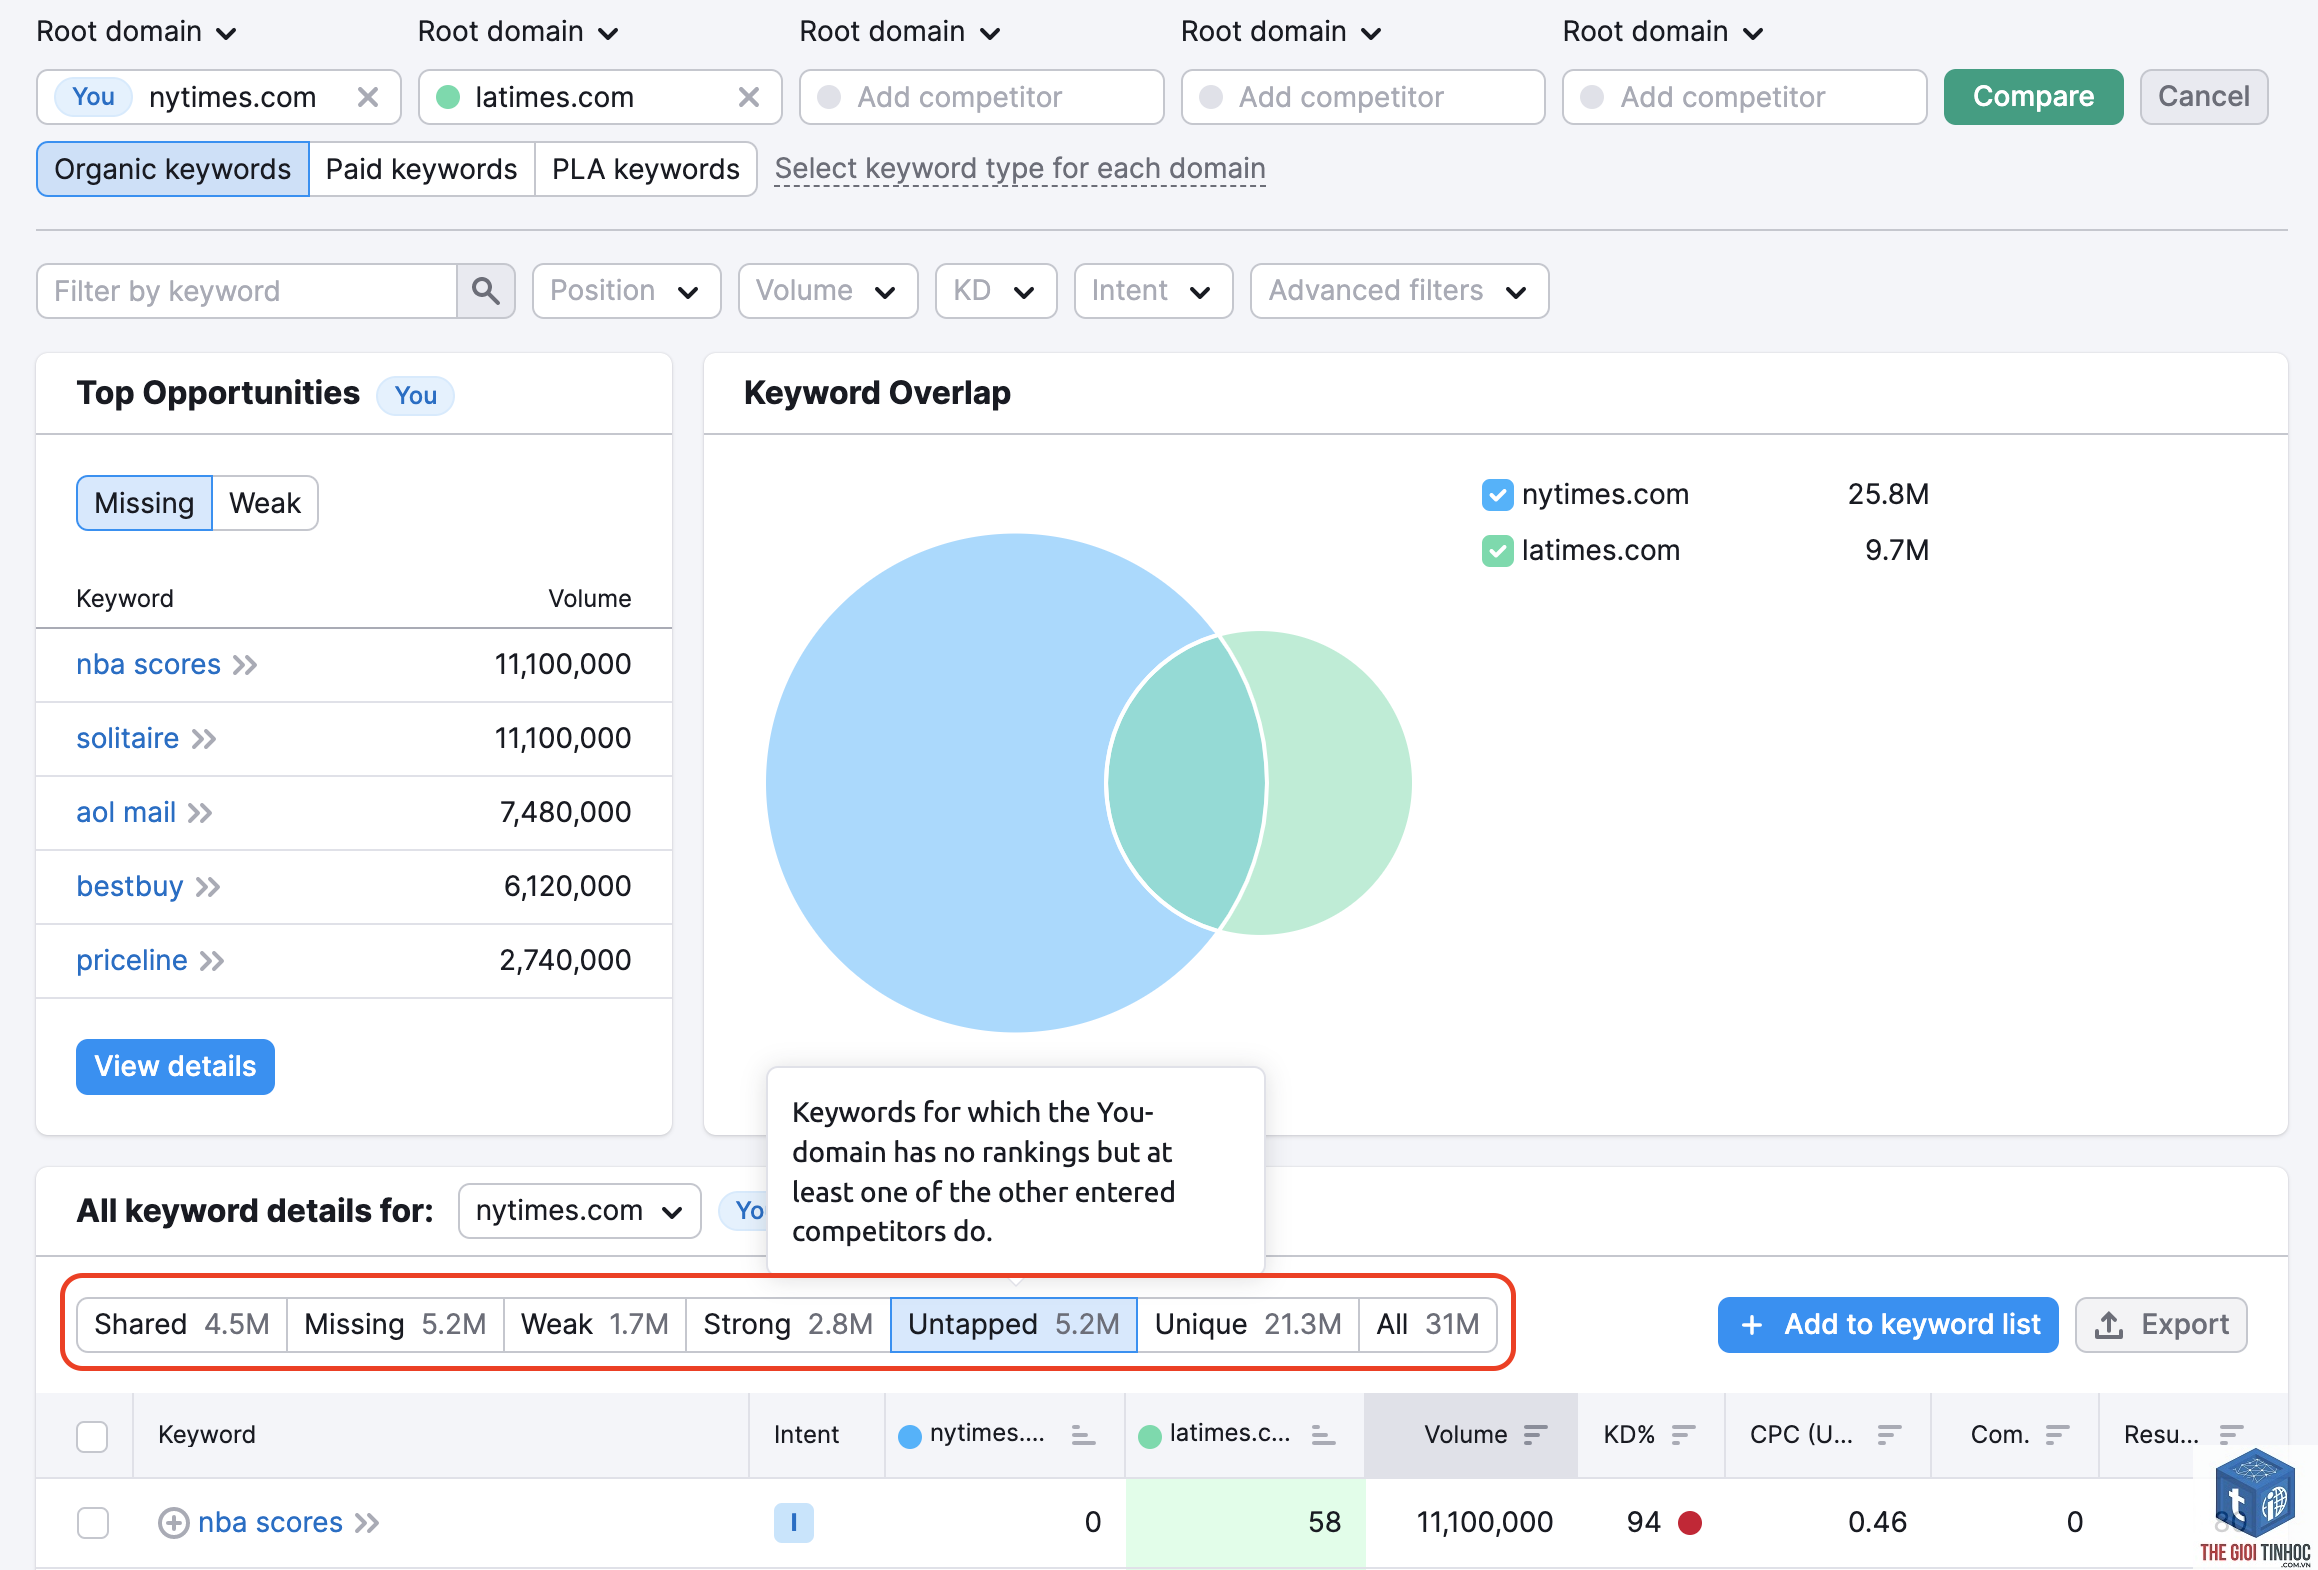Click the first empty Add competitor field
This screenshot has height=1570, width=2318.
coord(981,97)
